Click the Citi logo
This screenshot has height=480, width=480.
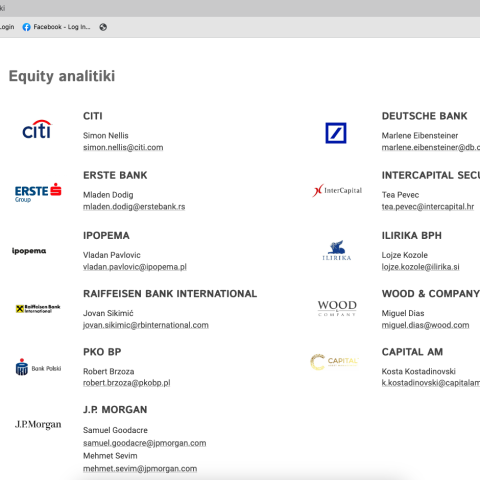37,129
